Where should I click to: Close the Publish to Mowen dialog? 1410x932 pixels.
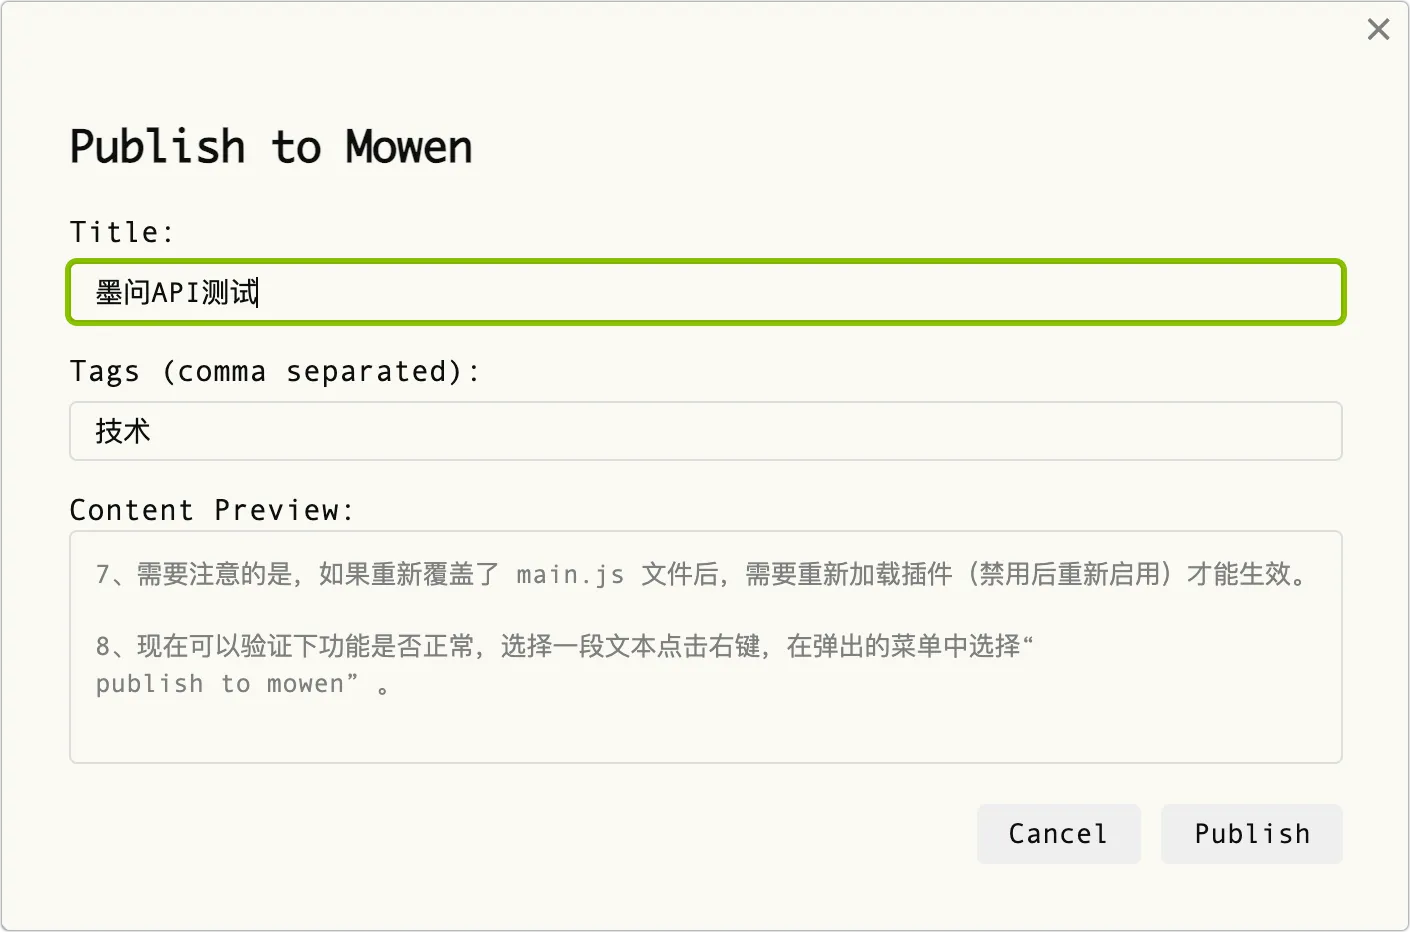pyautogui.click(x=1378, y=30)
